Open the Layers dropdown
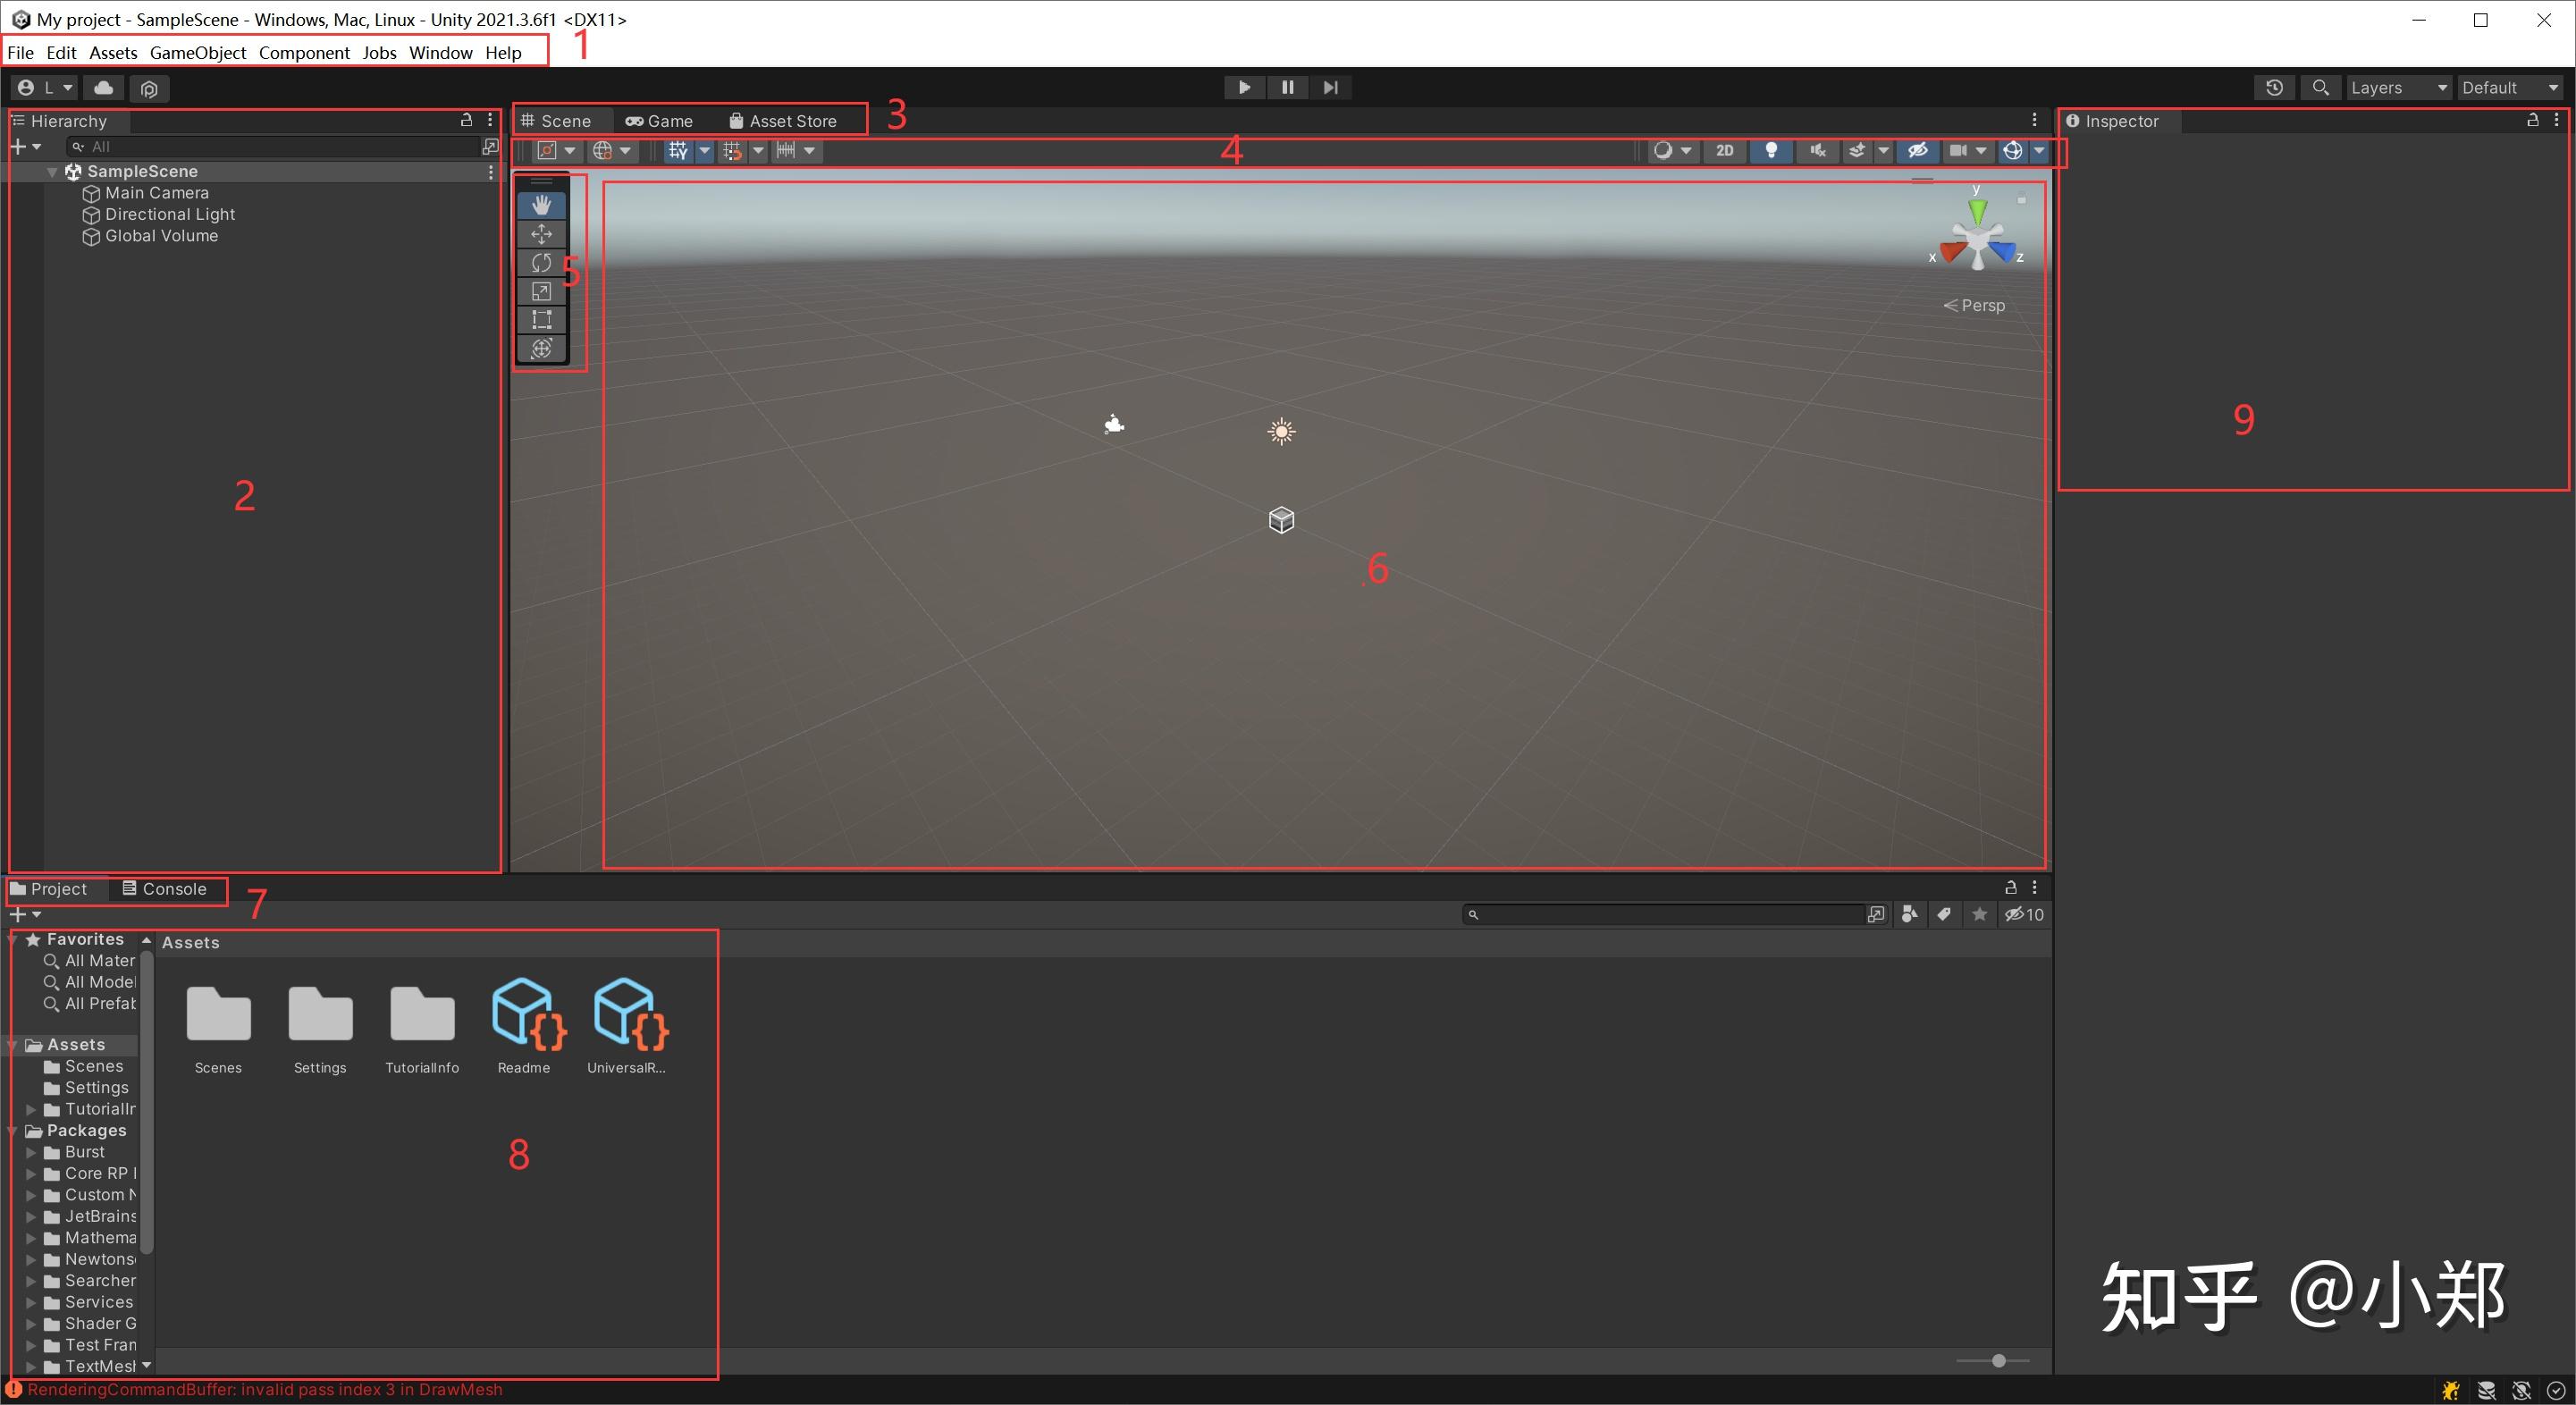 click(x=2398, y=88)
